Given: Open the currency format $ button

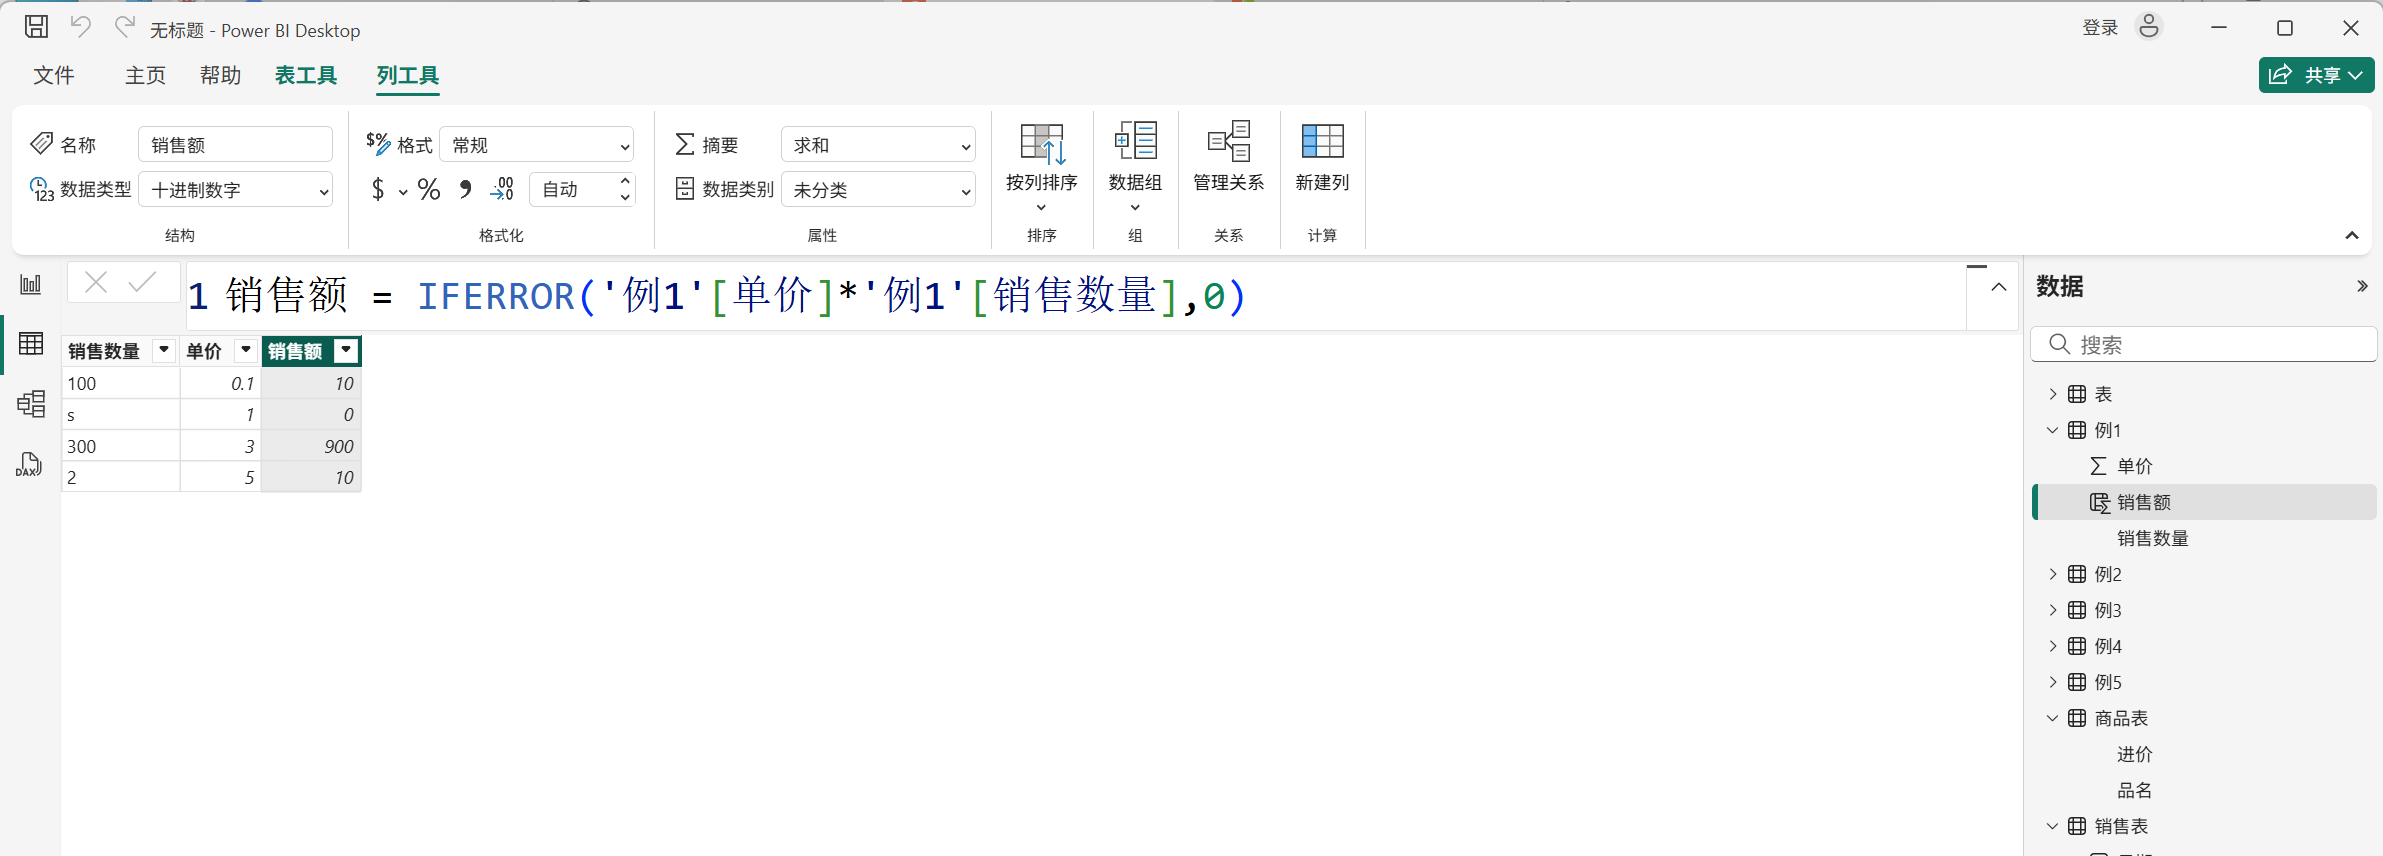Looking at the screenshot, I should (x=378, y=189).
